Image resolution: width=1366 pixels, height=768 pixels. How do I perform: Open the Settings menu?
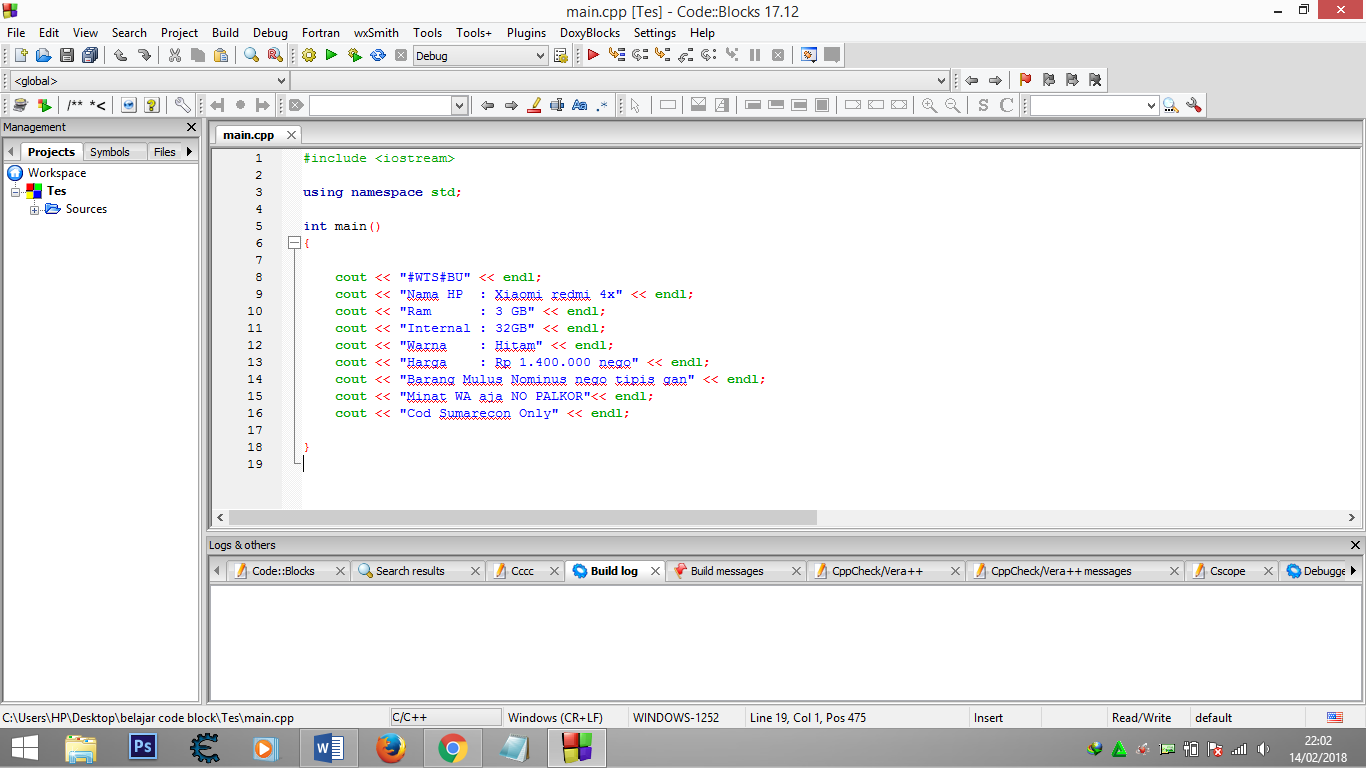pos(655,33)
